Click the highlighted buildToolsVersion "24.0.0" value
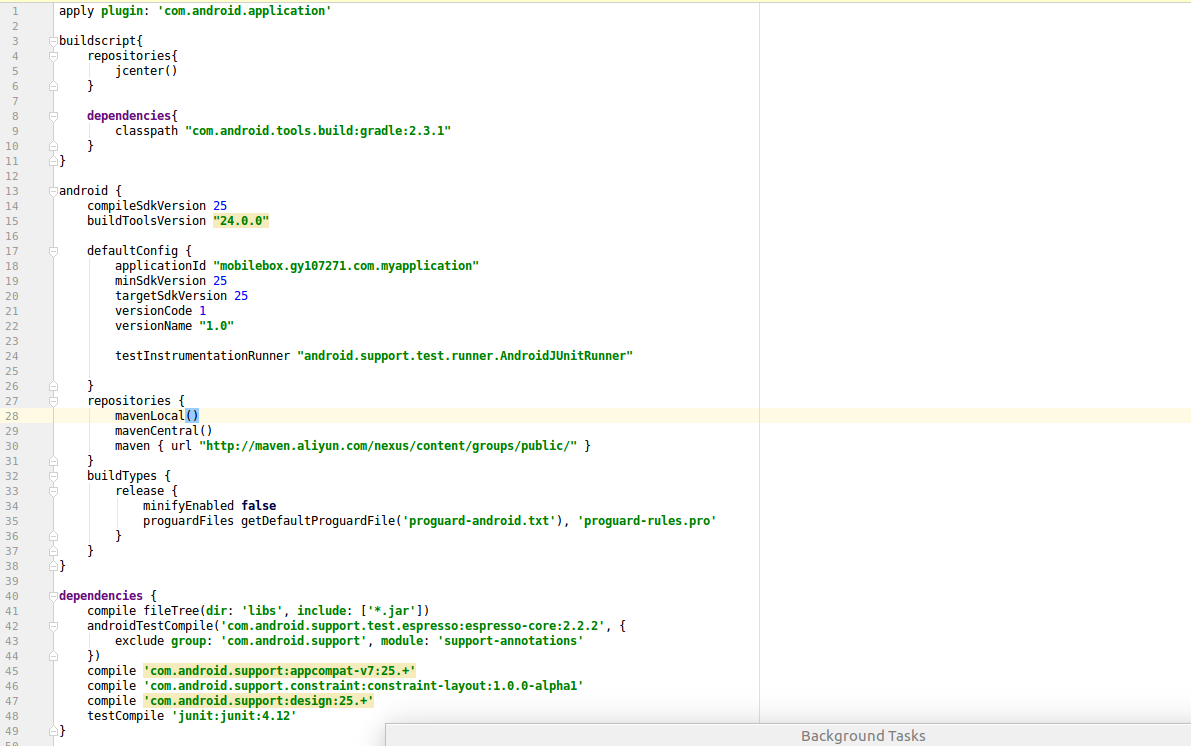Screen dimensions: 1191x746 point(241,221)
